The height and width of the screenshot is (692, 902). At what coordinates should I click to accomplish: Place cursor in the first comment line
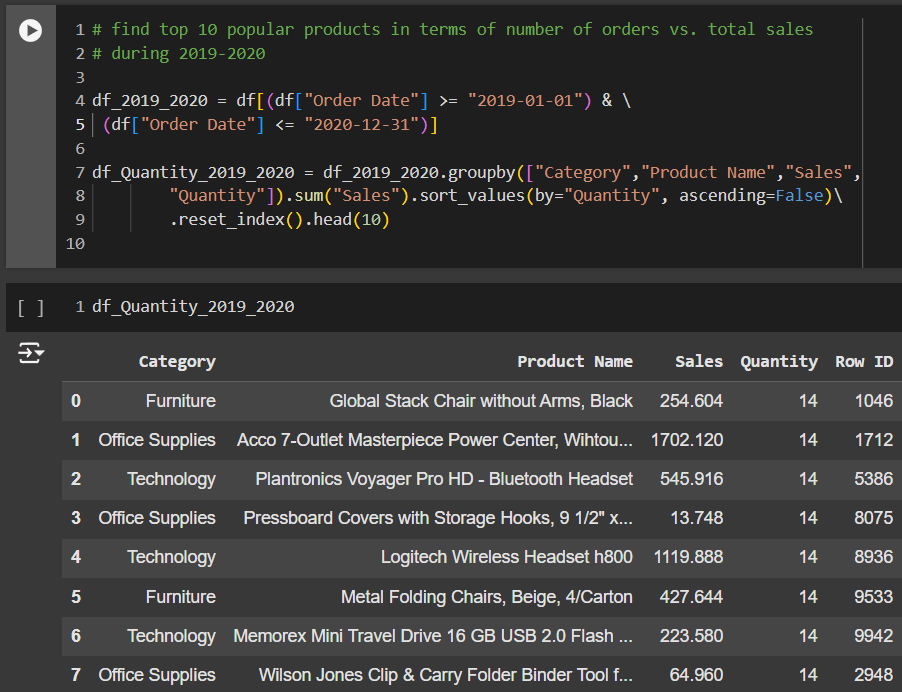tap(450, 30)
